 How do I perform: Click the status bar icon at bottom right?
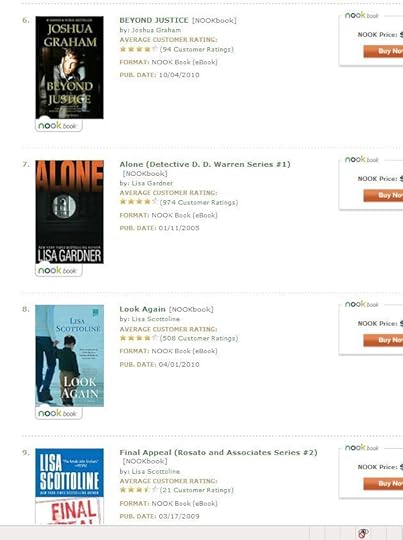coord(363,533)
